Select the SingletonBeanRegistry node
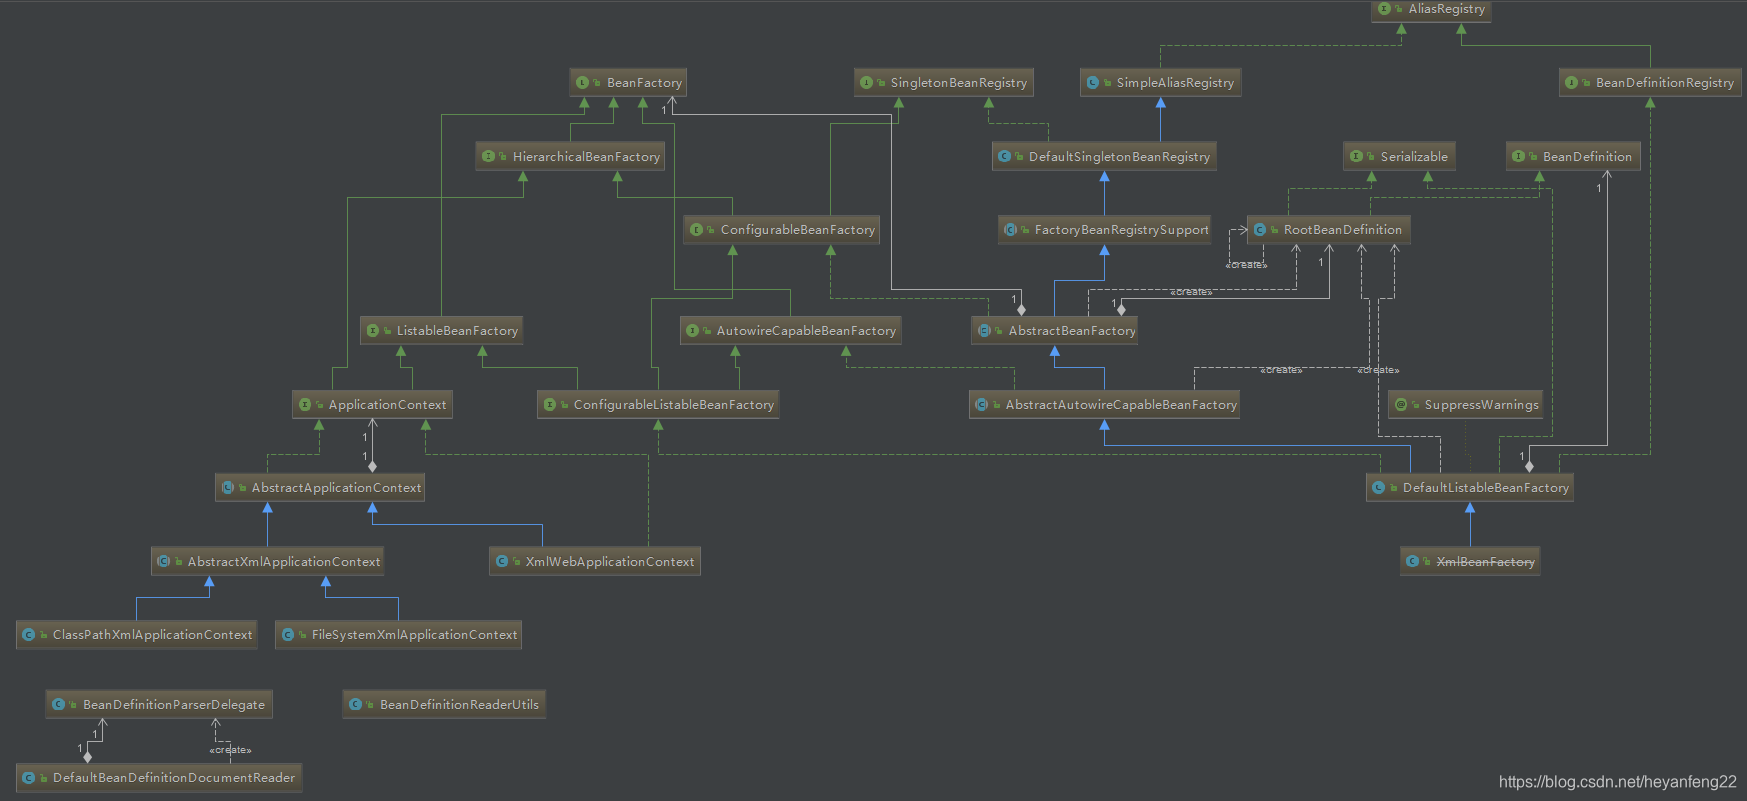The width and height of the screenshot is (1747, 801). (x=943, y=83)
